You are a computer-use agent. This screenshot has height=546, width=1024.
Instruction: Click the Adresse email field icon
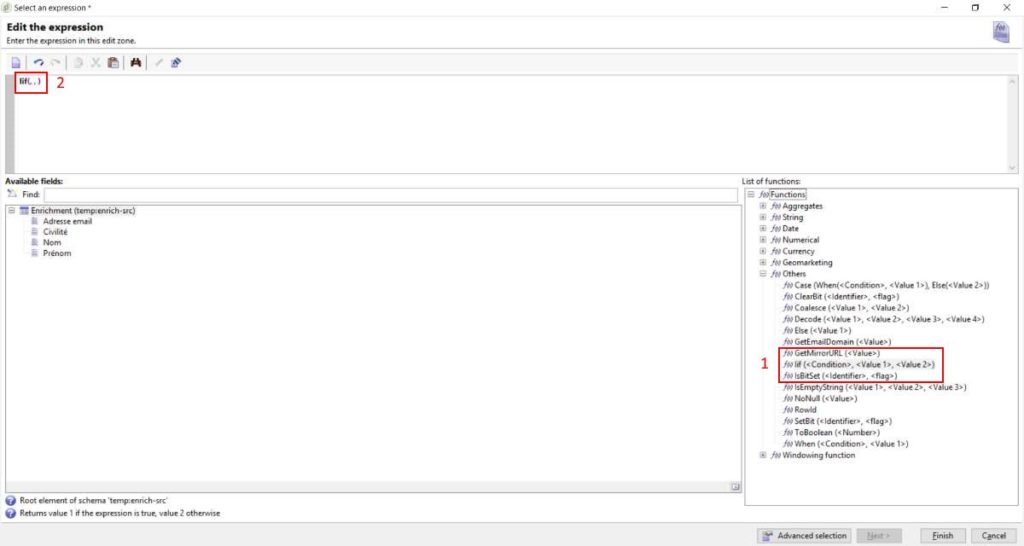click(x=35, y=221)
